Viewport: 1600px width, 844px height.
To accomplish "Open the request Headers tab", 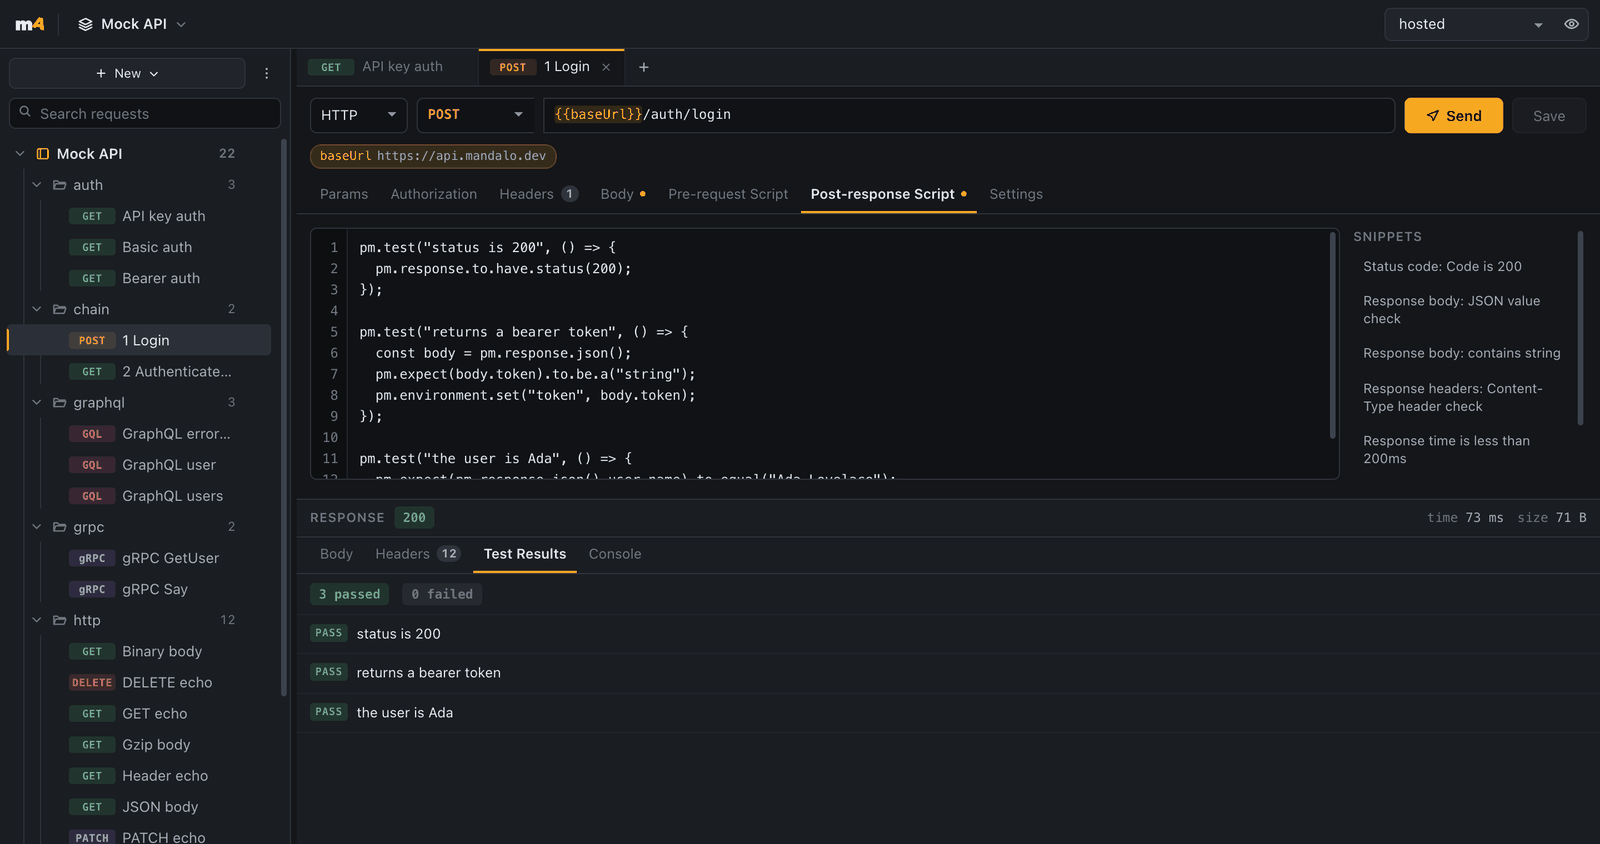I will [538, 194].
